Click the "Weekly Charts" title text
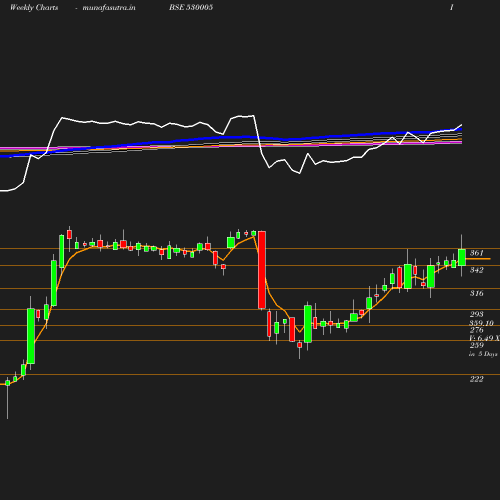 coord(34,7)
